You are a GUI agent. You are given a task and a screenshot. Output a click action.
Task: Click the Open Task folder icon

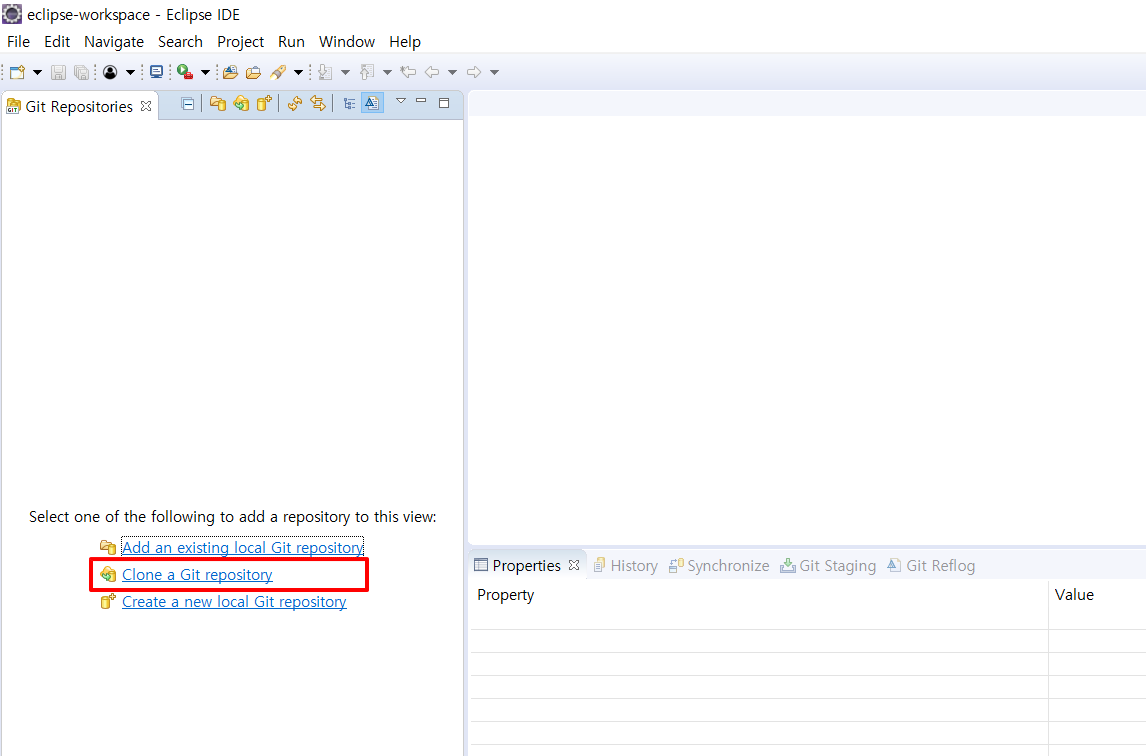tap(254, 72)
